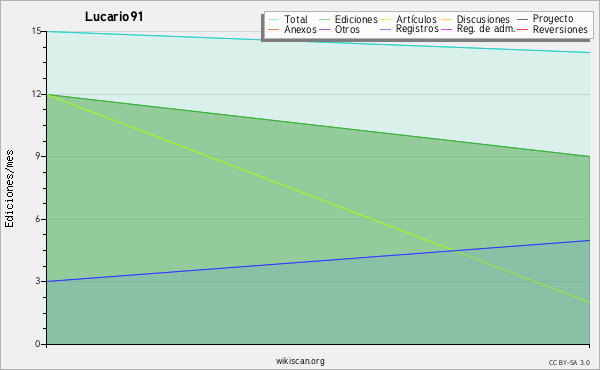Click the Registros legend label
The width and height of the screenshot is (600, 370).
tap(417, 29)
